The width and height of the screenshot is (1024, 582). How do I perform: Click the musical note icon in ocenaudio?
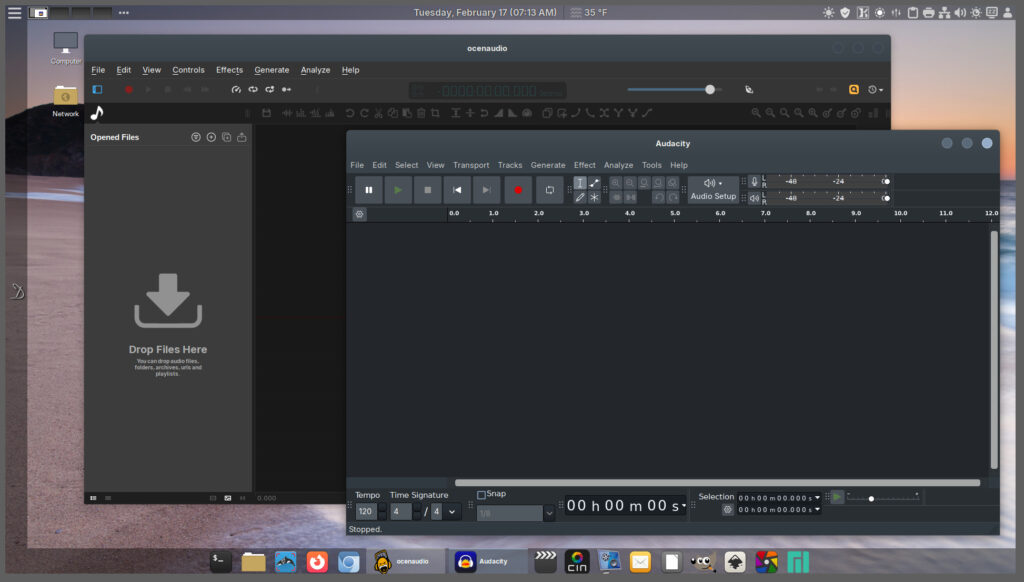(97, 113)
